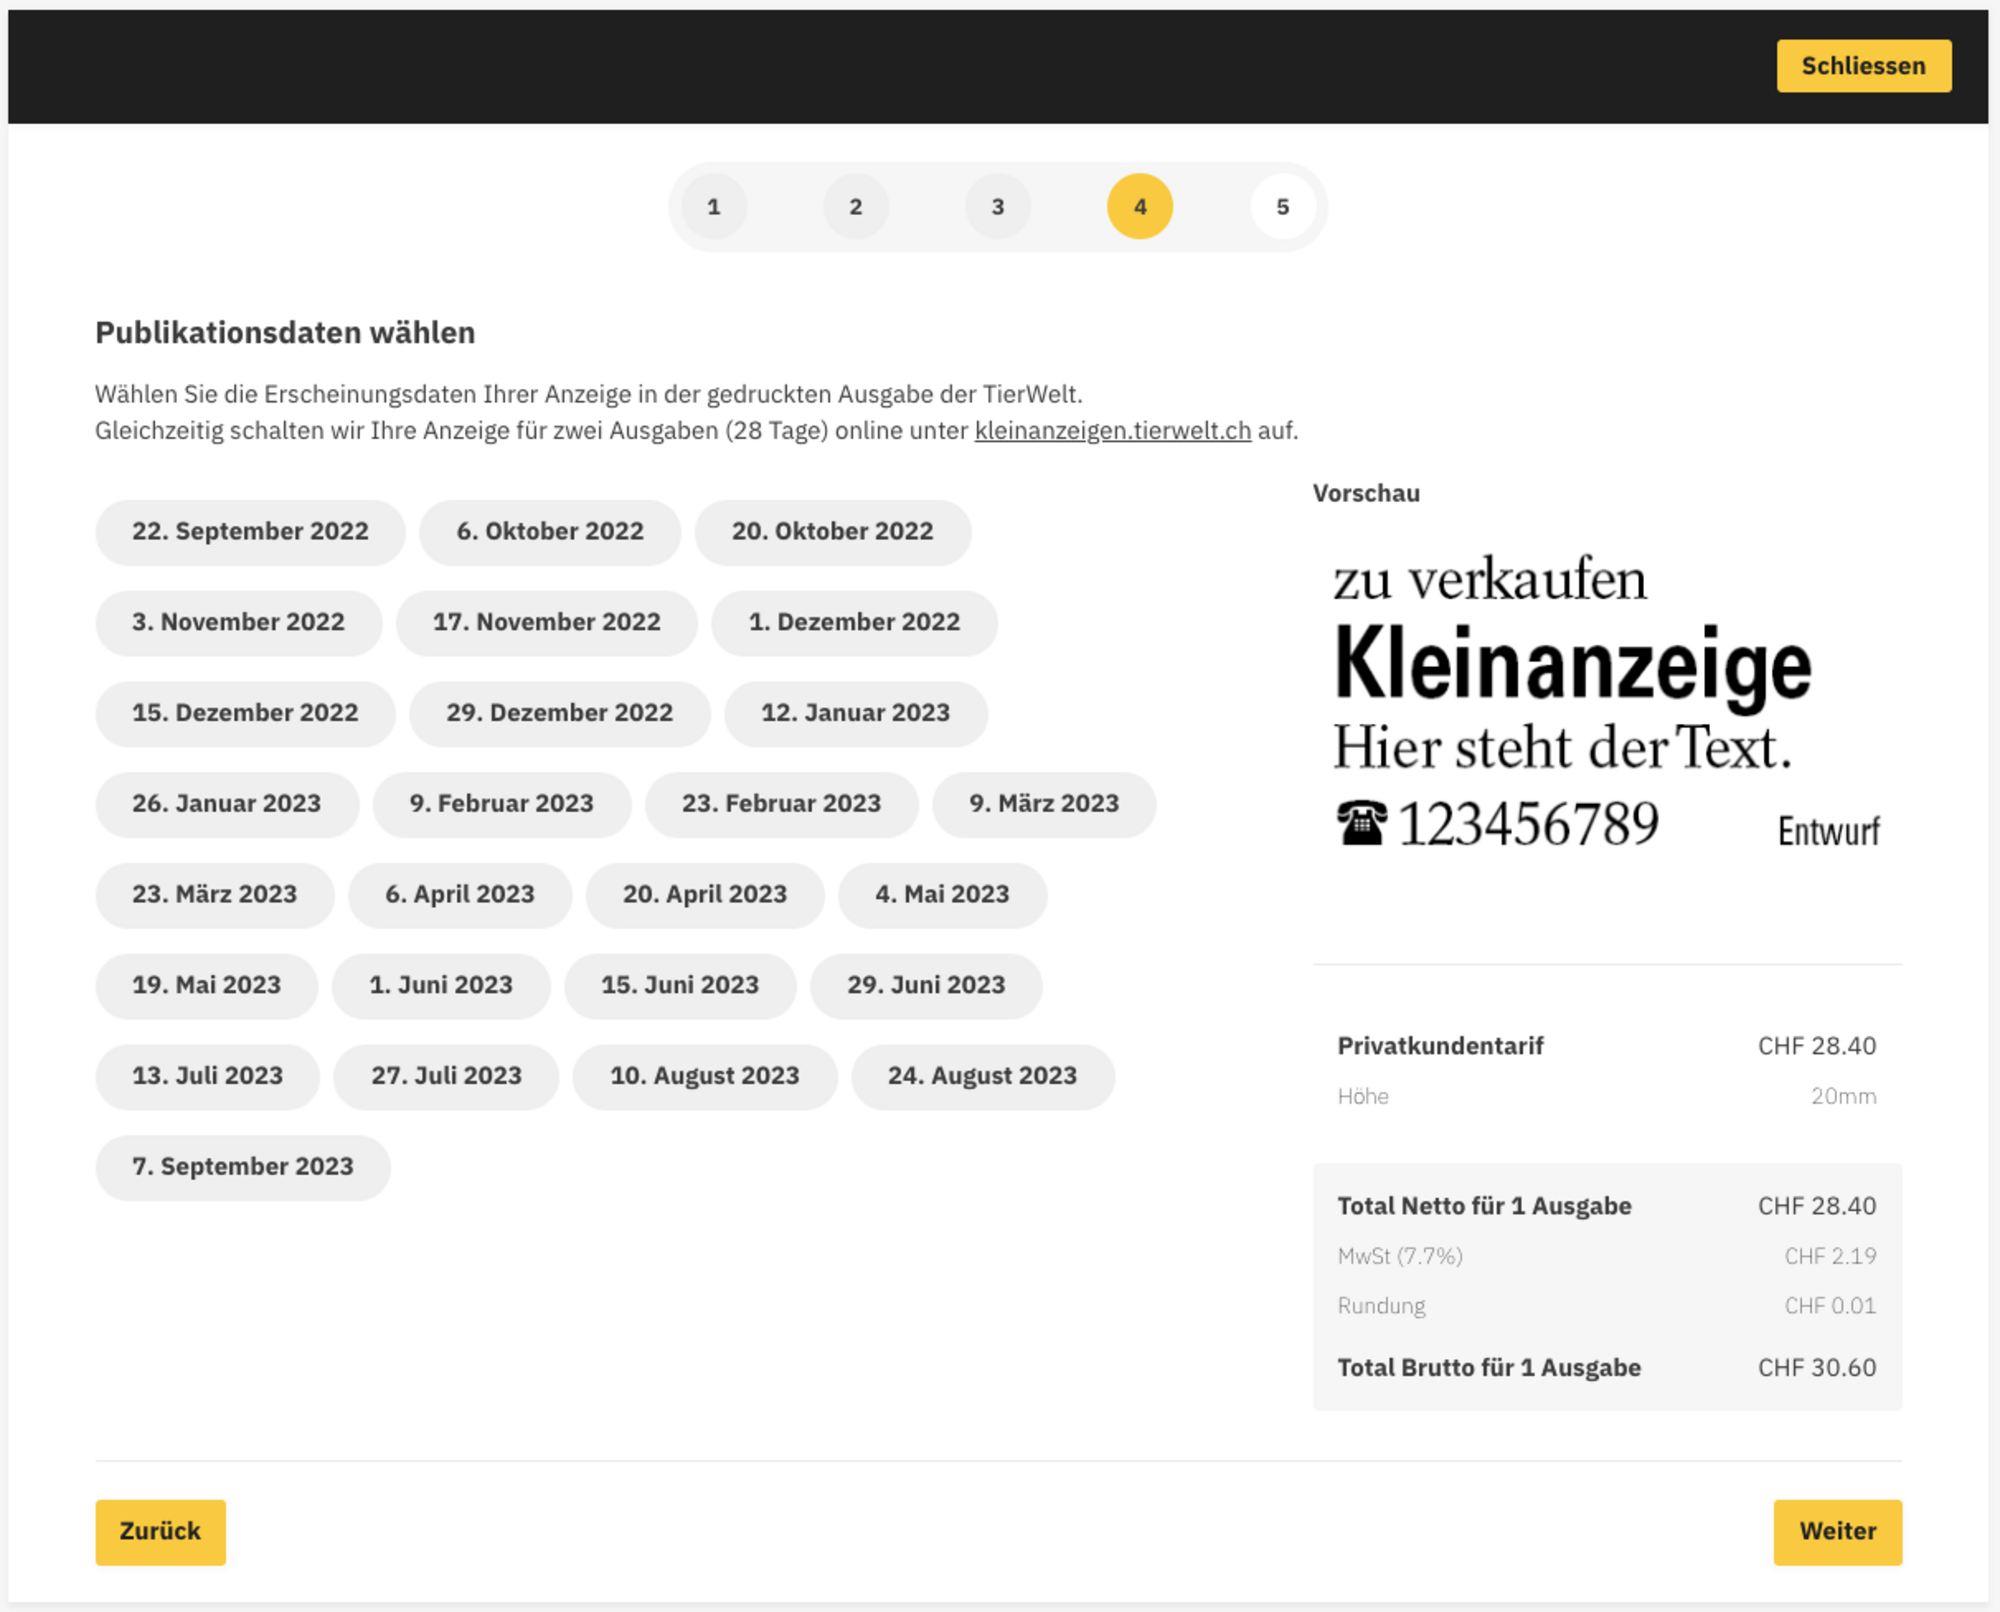
Task: Toggle the 9. März 2023 date
Action: point(1044,804)
